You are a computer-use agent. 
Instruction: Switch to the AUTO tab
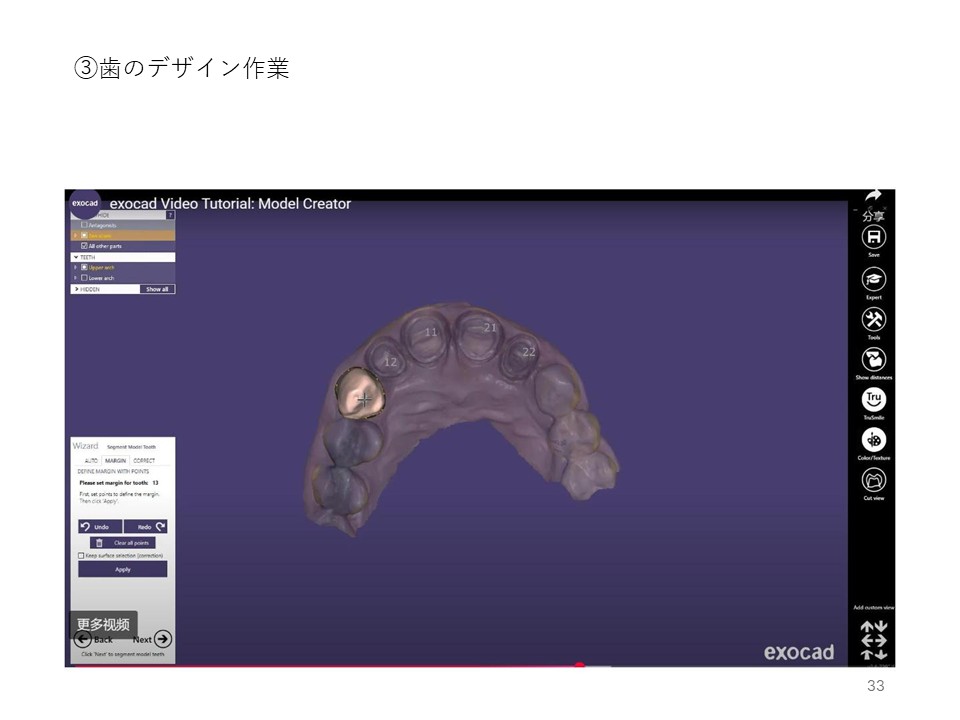91,460
